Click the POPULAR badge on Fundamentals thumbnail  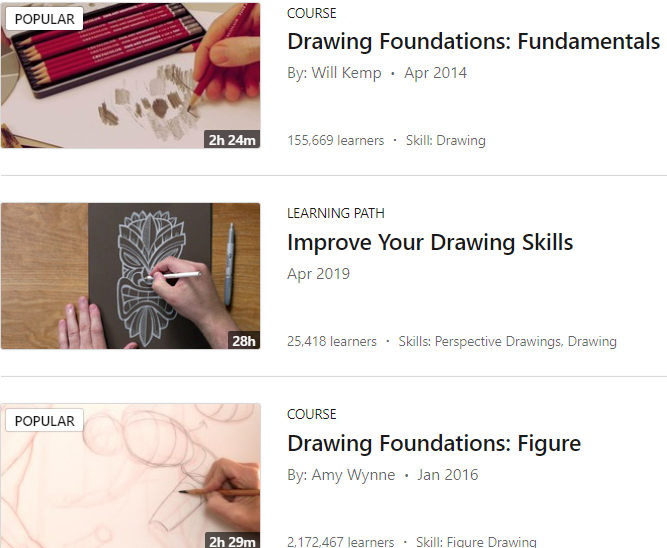point(44,19)
